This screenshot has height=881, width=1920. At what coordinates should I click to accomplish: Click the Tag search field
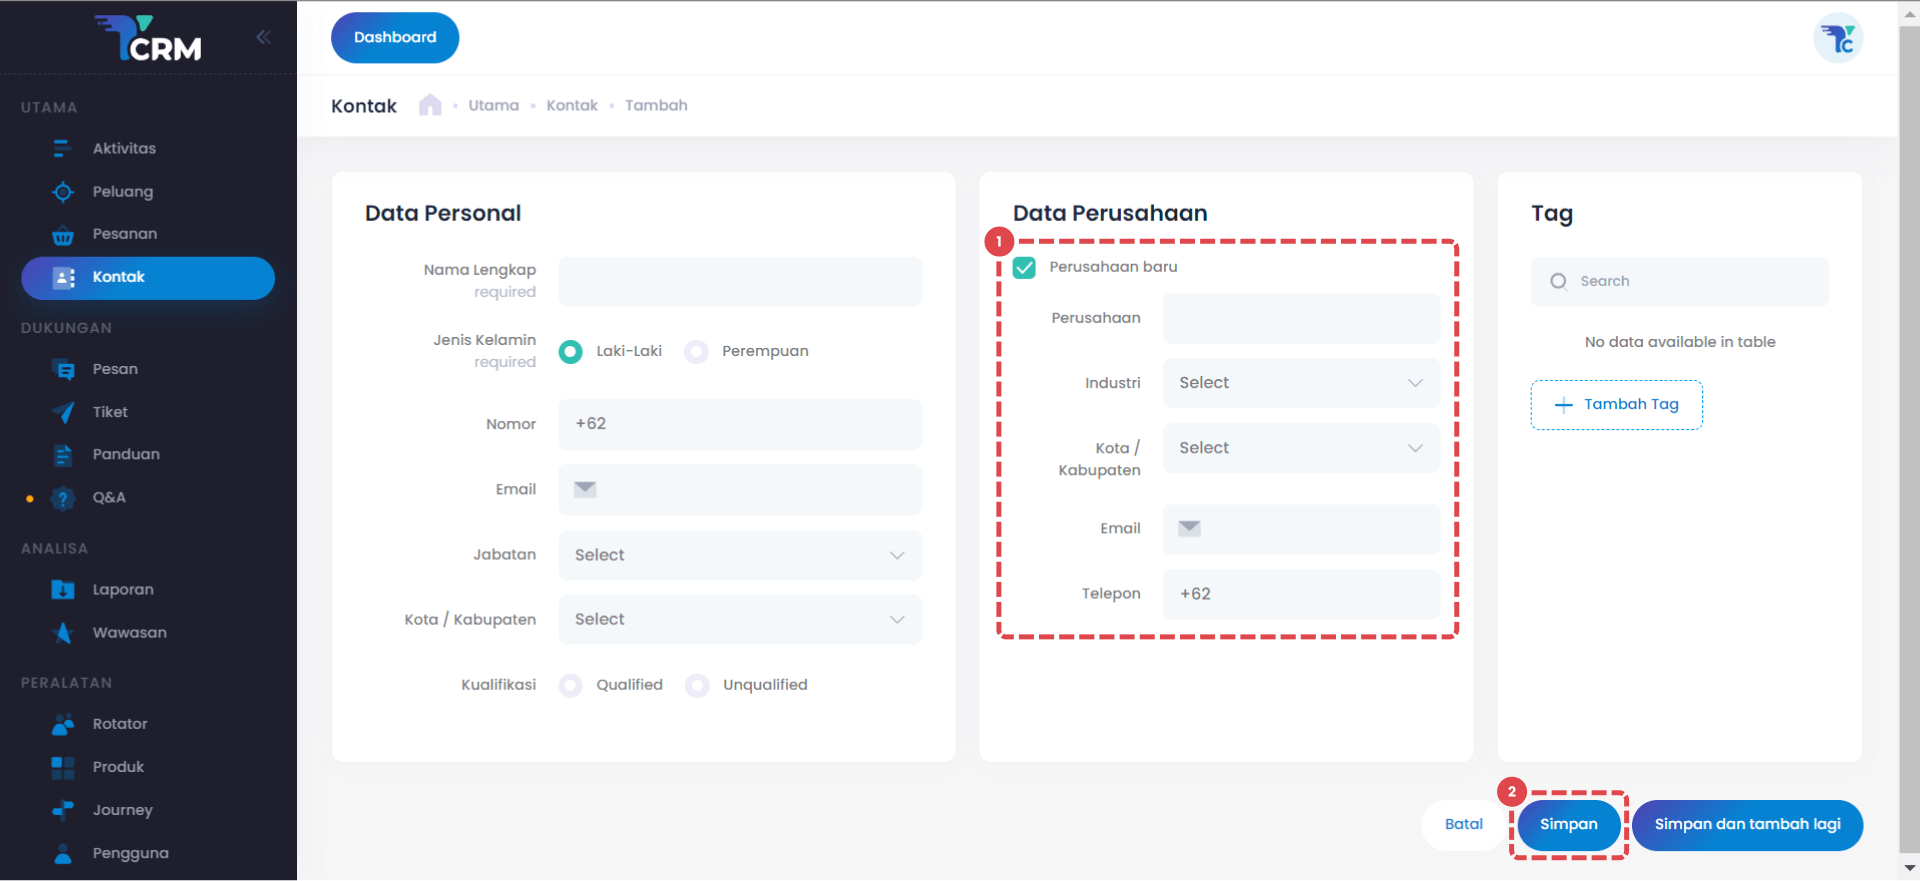point(1690,282)
